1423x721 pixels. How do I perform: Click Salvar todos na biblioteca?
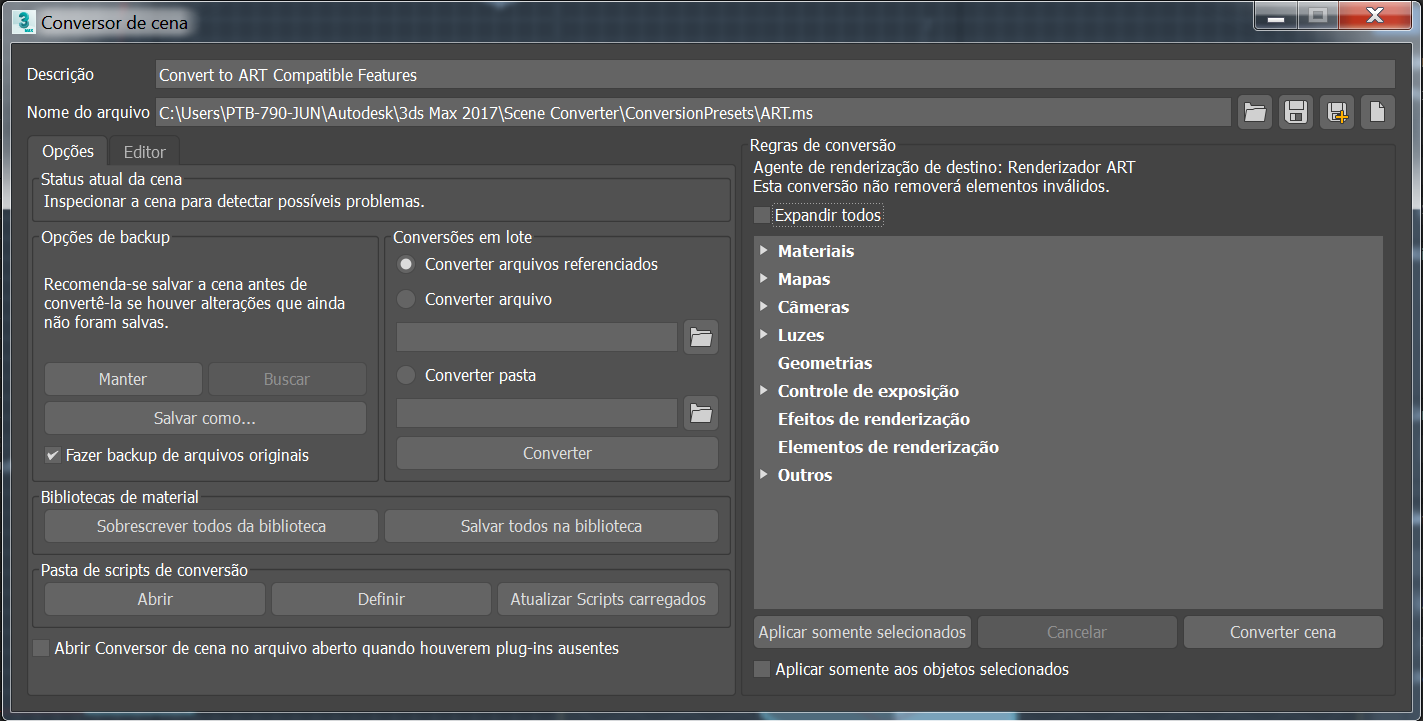[551, 526]
